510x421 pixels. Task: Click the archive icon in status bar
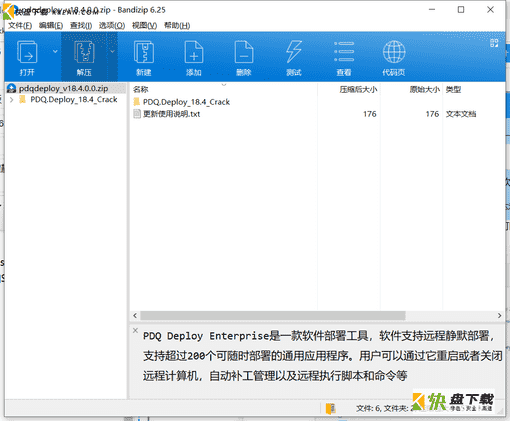330,408
